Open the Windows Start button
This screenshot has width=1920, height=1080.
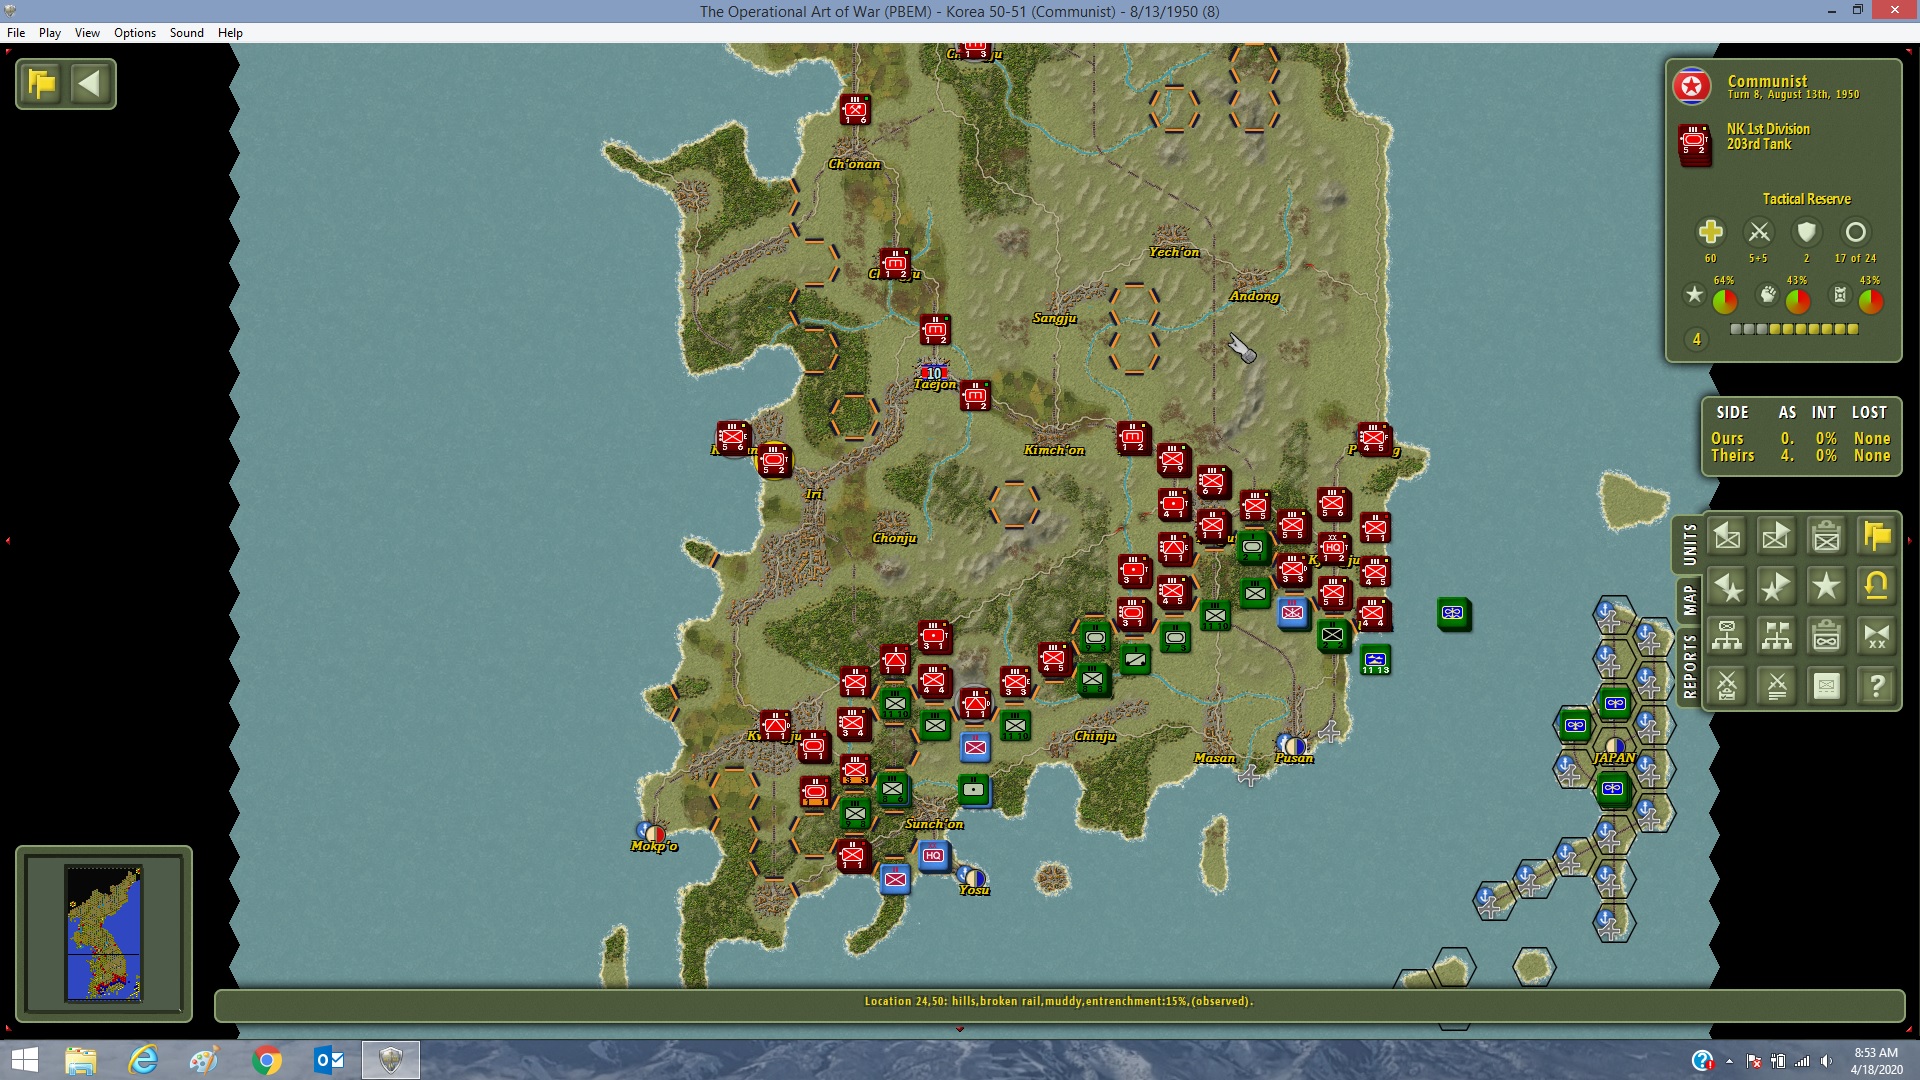tap(24, 1060)
